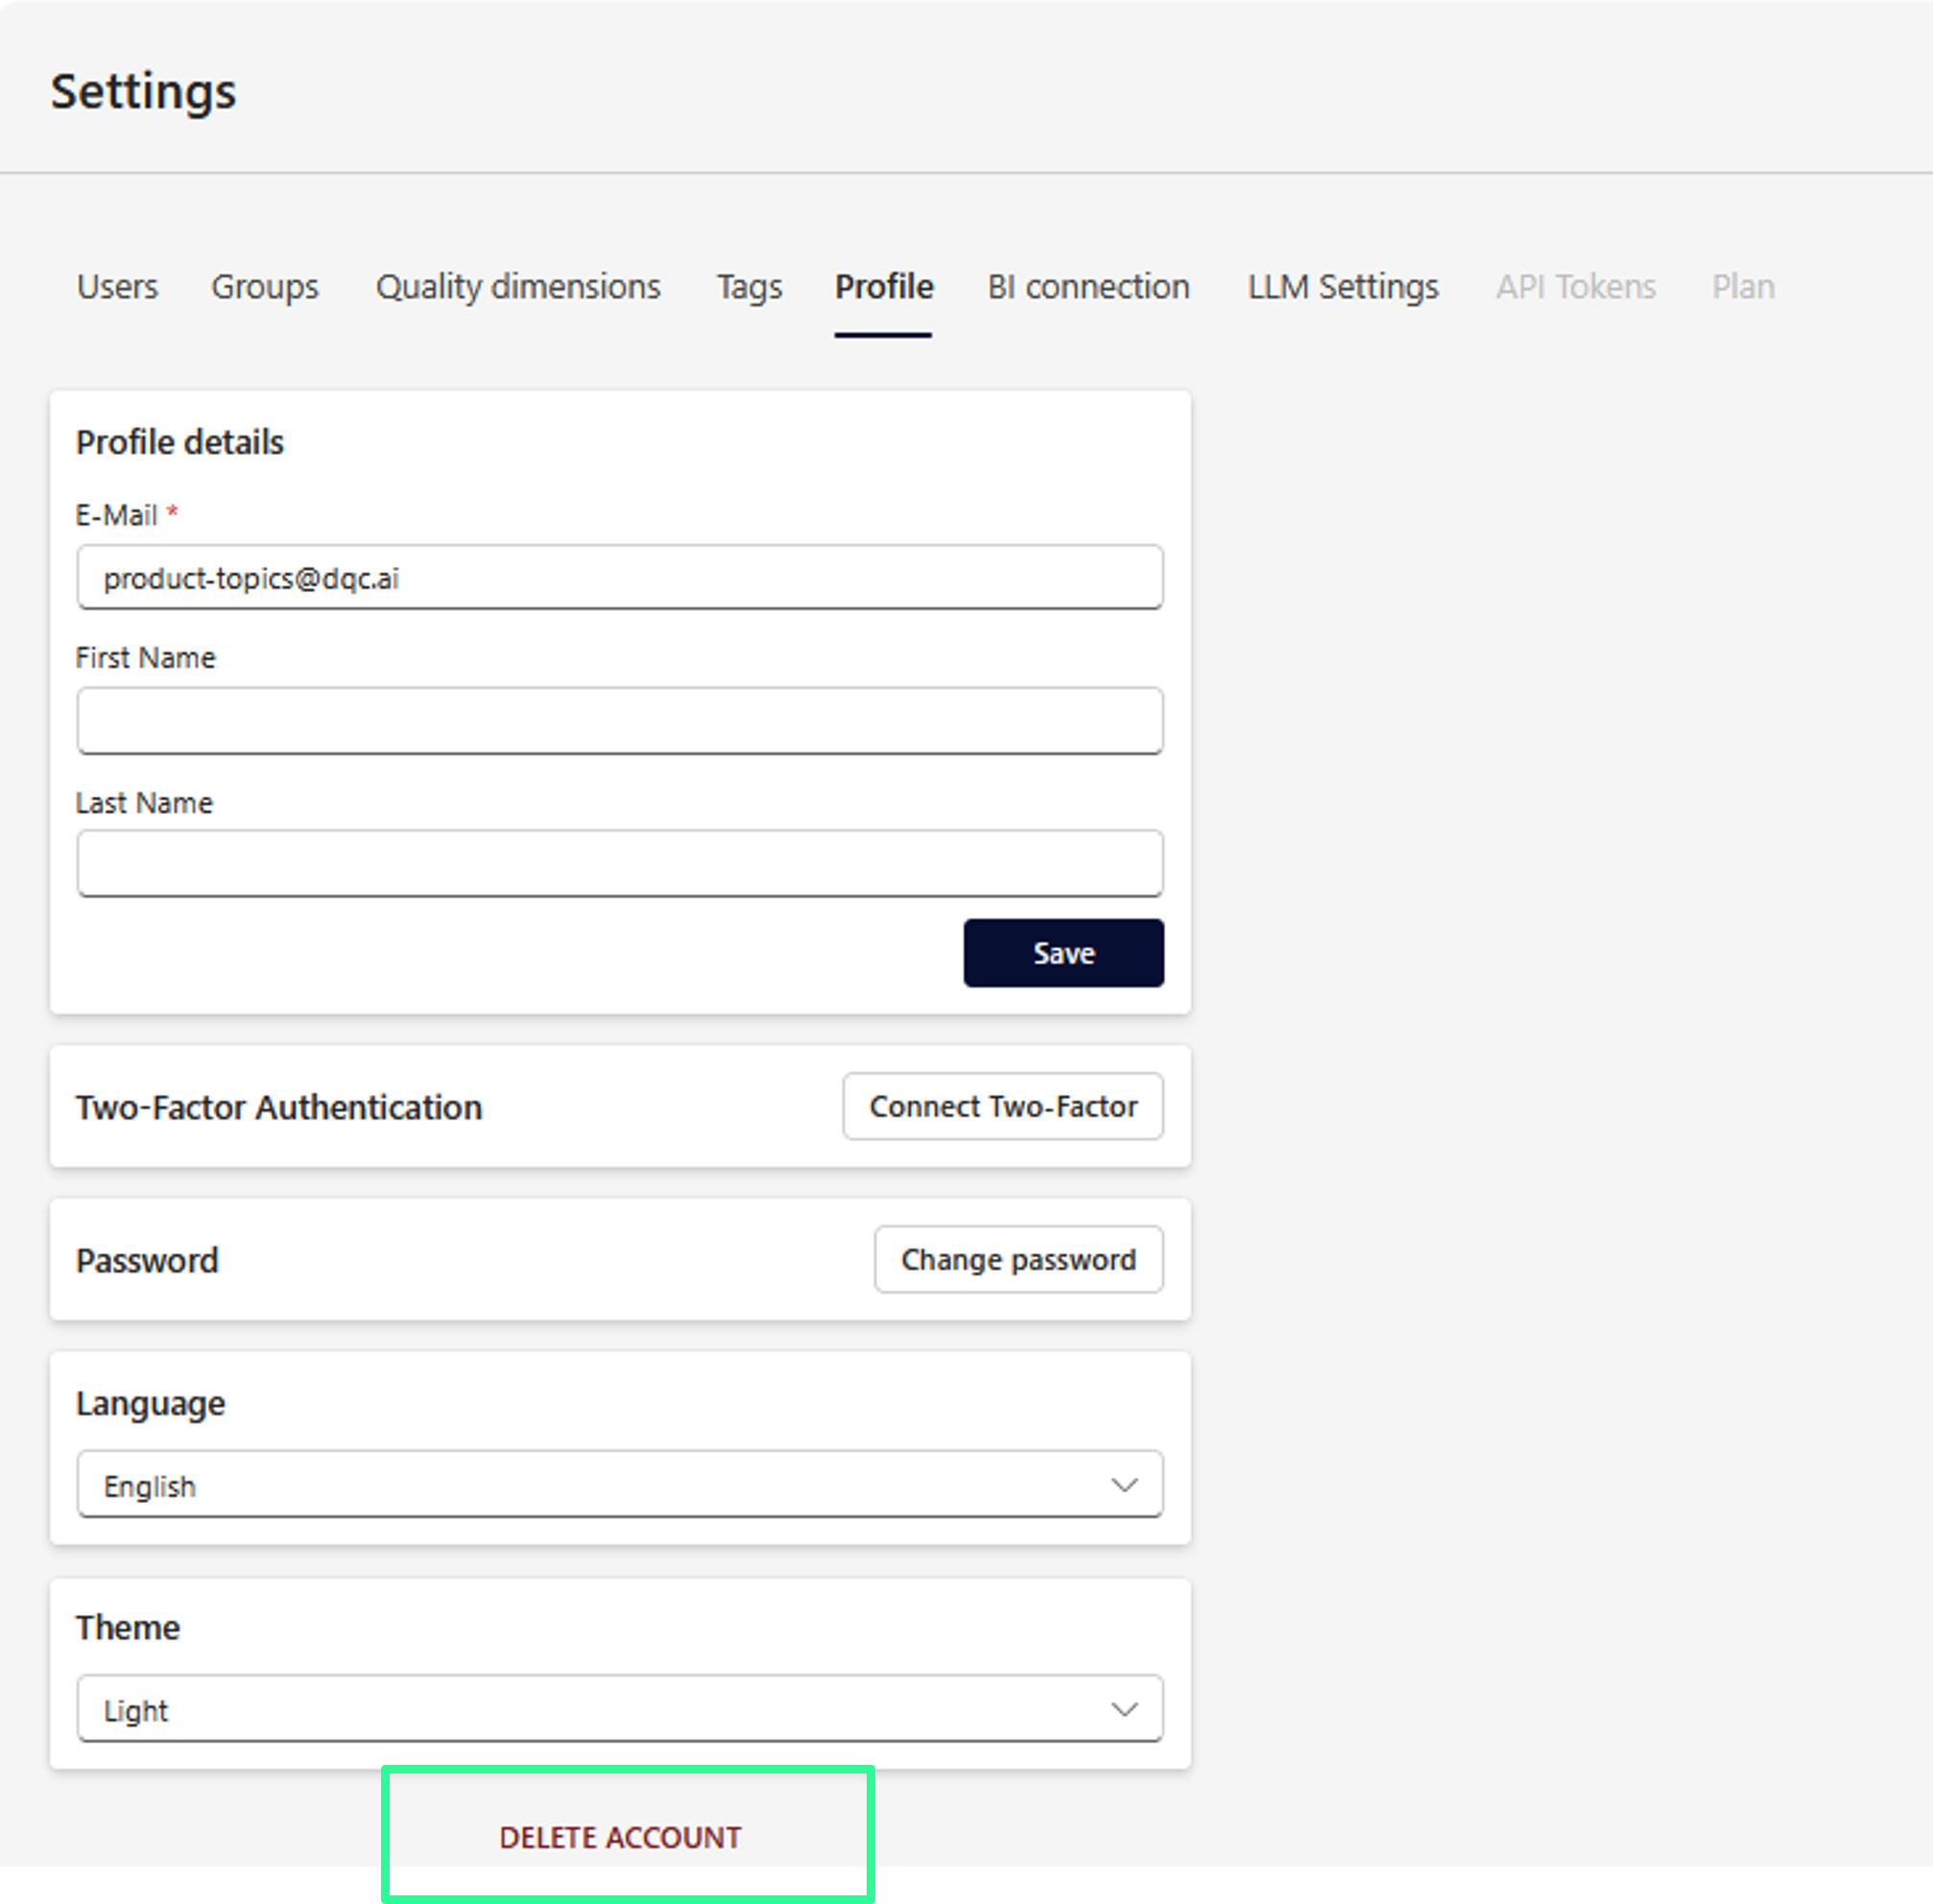Viewport: 1933px width, 1904px height.
Task: Switch to the Groups tab
Action: click(x=264, y=287)
